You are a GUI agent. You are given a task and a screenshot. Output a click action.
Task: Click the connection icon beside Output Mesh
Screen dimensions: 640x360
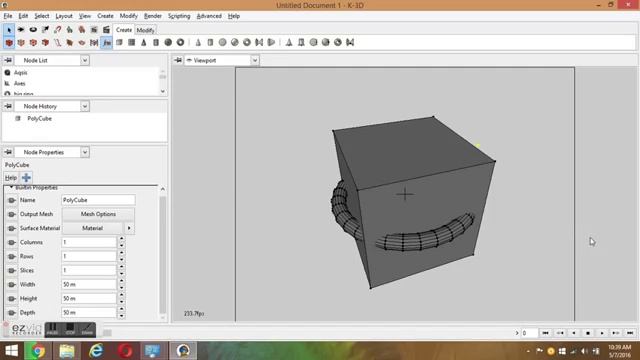(11, 214)
